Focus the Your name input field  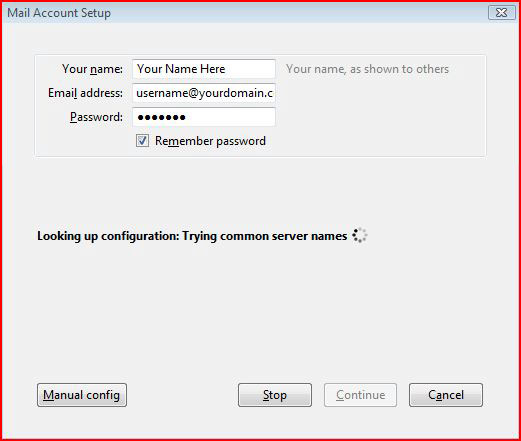tap(204, 69)
